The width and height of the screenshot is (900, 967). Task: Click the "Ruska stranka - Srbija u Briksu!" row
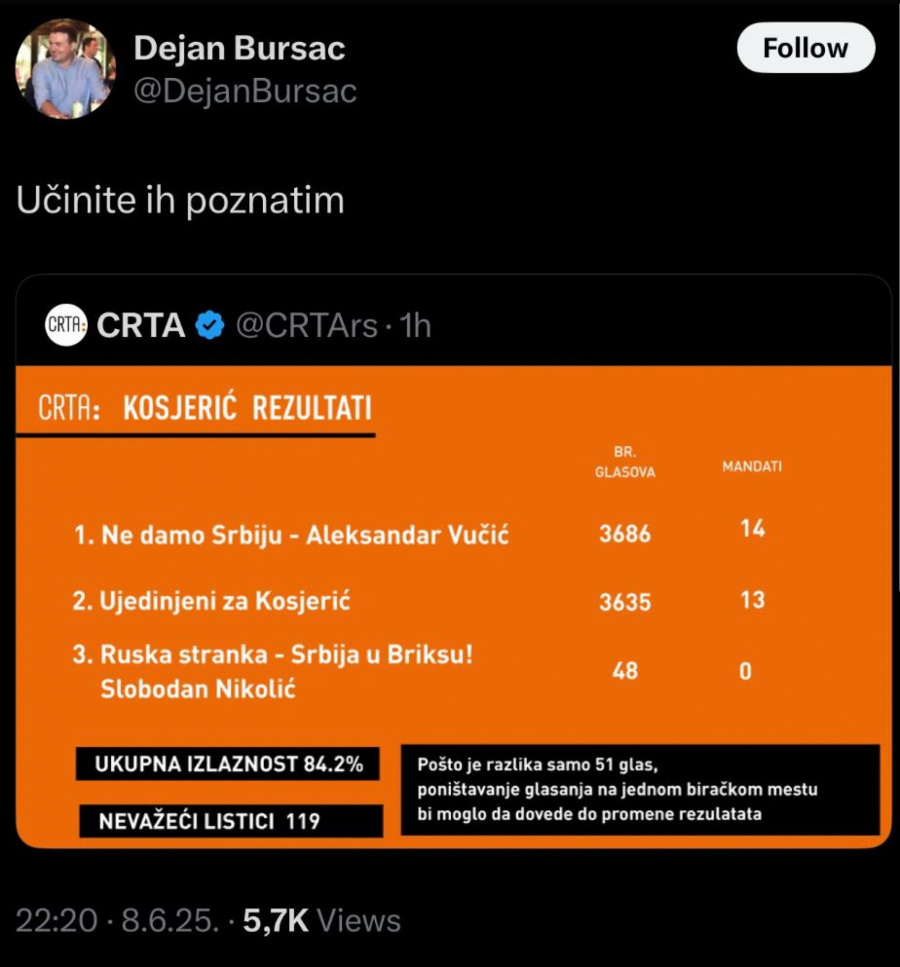[x=286, y=656]
